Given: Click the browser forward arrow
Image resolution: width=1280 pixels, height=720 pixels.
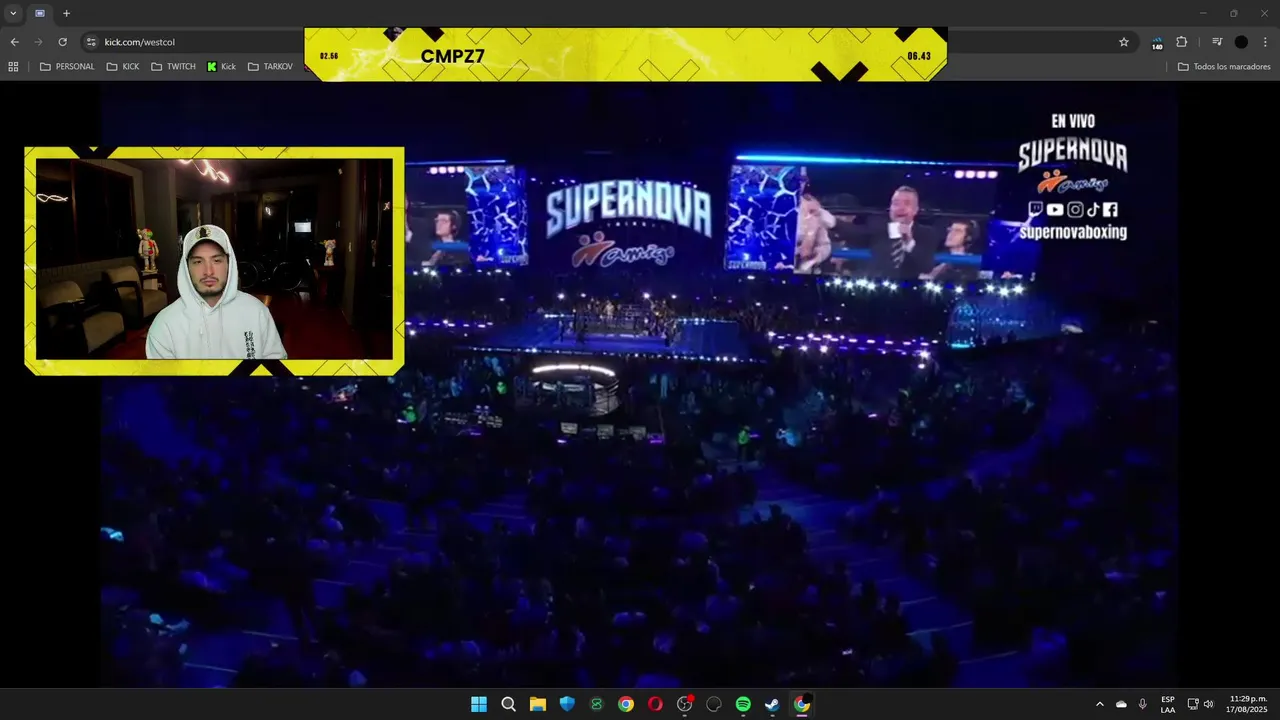Looking at the screenshot, I should click(x=38, y=42).
